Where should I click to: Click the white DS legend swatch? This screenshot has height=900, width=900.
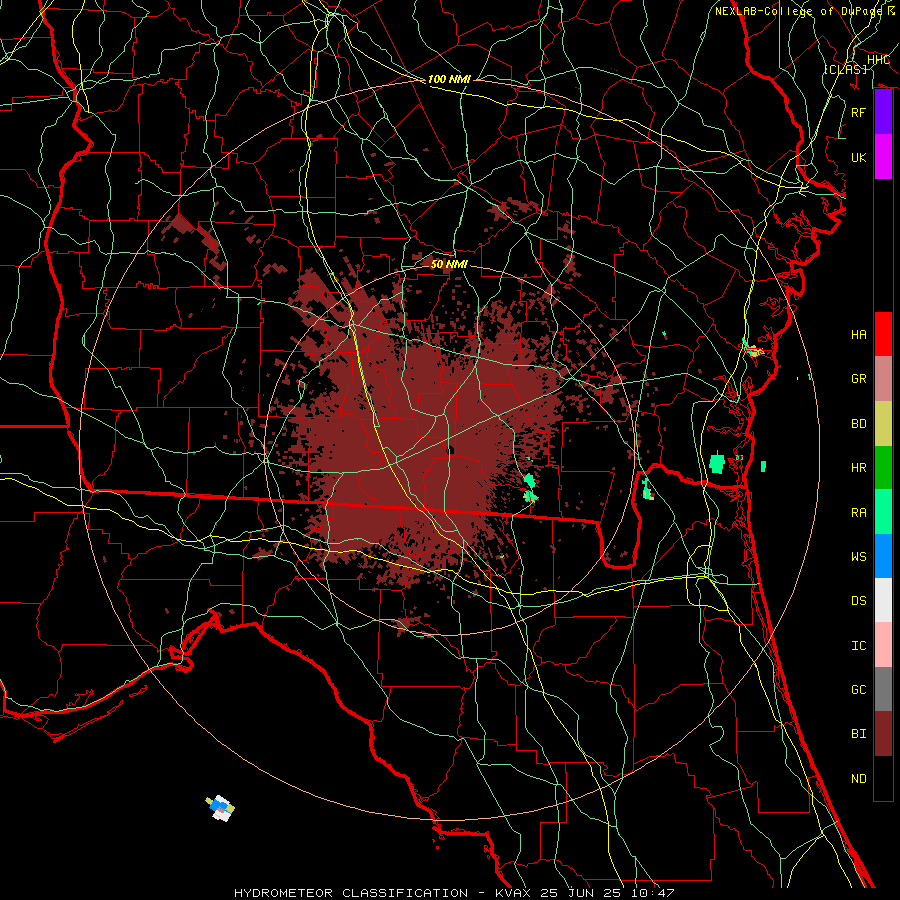[883, 600]
